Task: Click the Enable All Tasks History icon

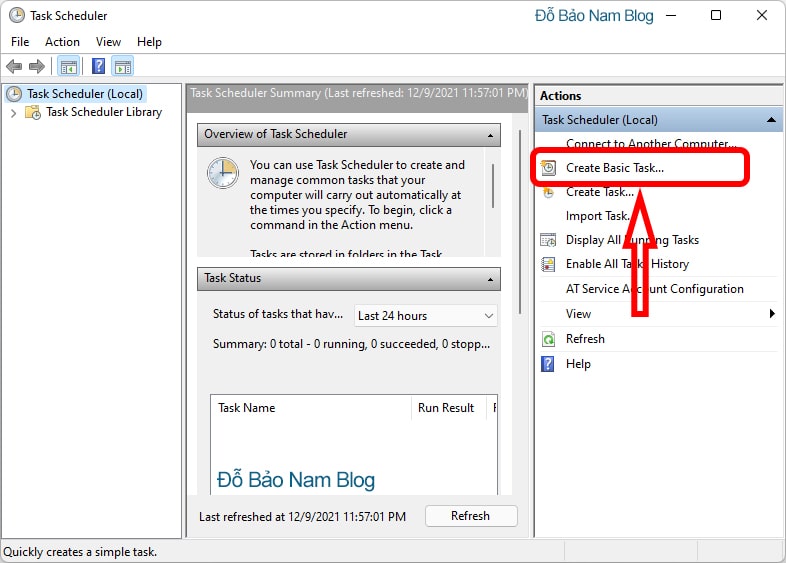Action: coord(548,264)
